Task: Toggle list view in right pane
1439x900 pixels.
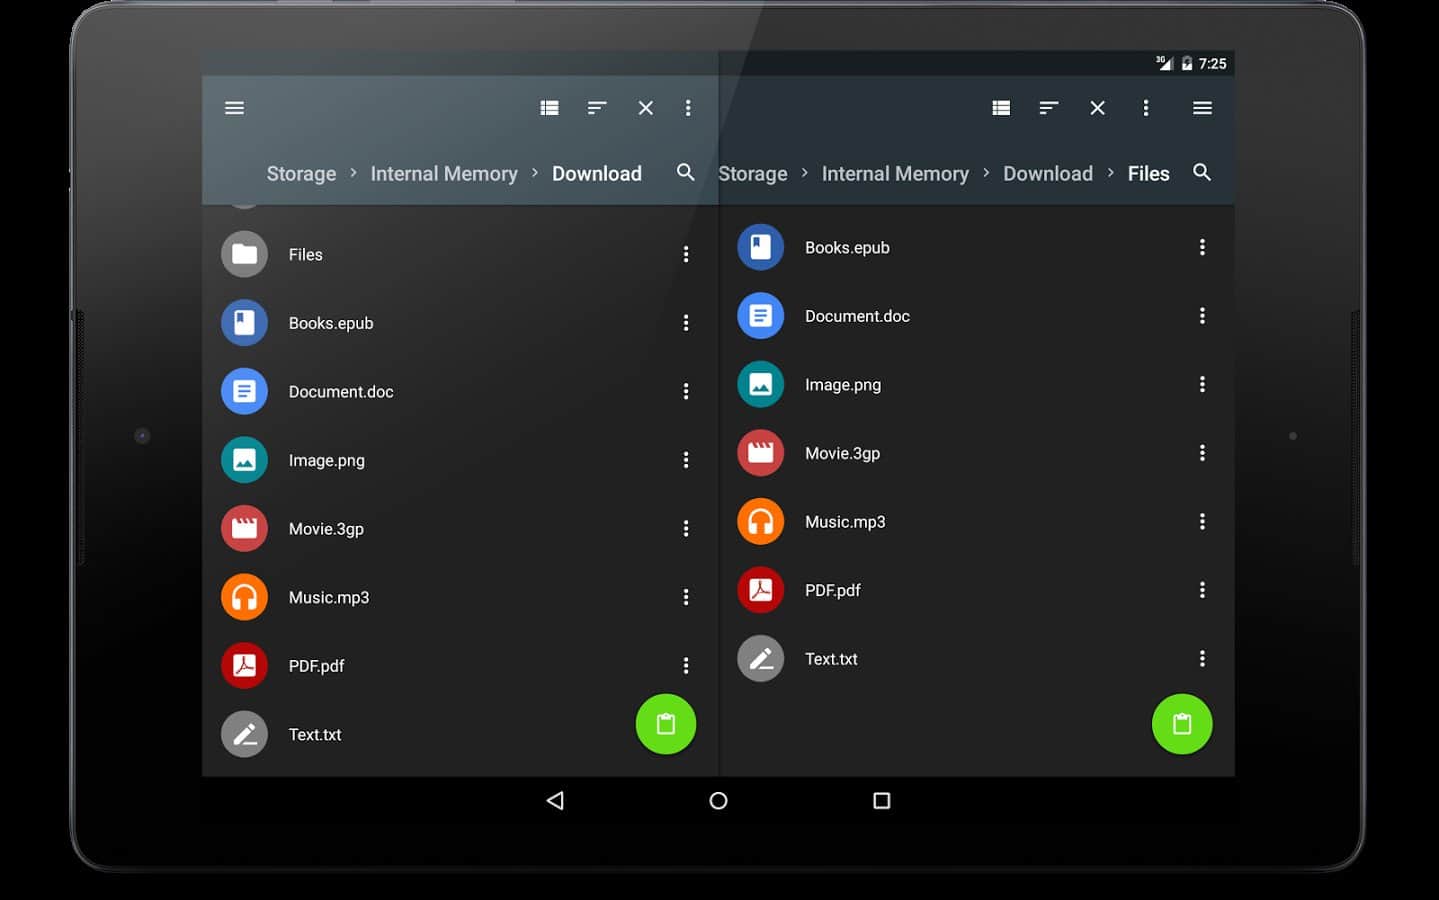Action: (x=1001, y=108)
